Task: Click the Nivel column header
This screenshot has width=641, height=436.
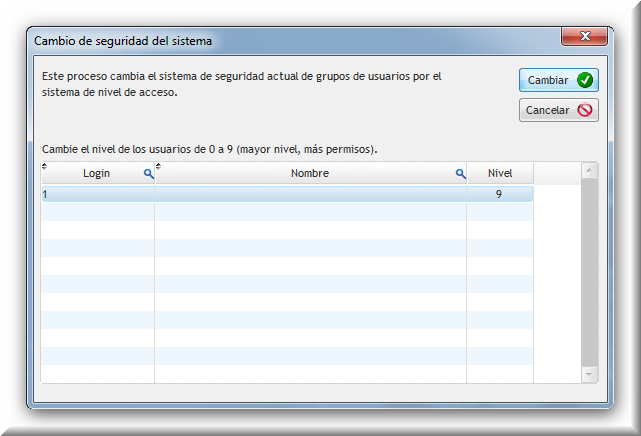Action: coord(499,174)
